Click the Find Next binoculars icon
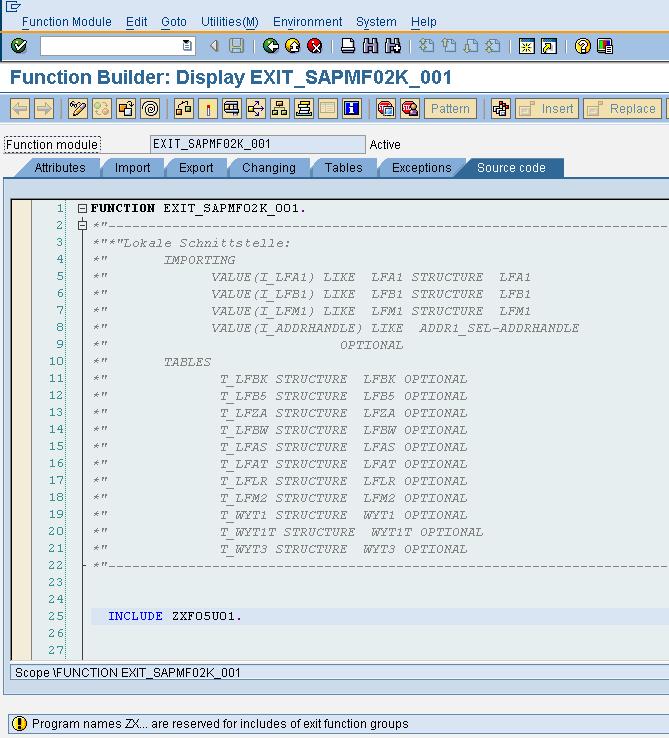This screenshot has width=669, height=738. click(393, 46)
